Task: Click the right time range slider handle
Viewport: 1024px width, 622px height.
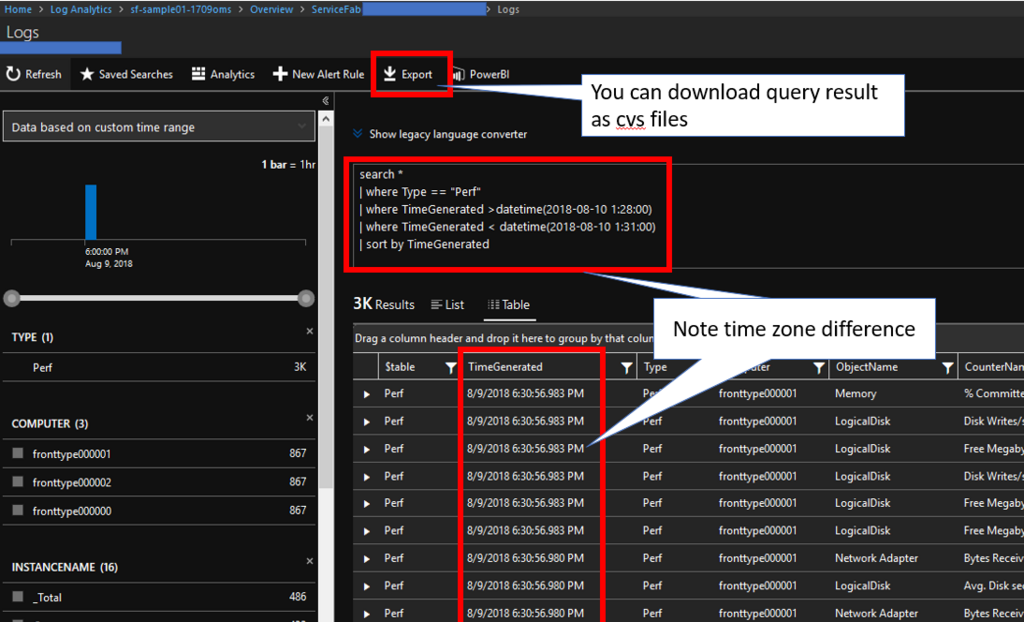Action: pyautogui.click(x=306, y=299)
